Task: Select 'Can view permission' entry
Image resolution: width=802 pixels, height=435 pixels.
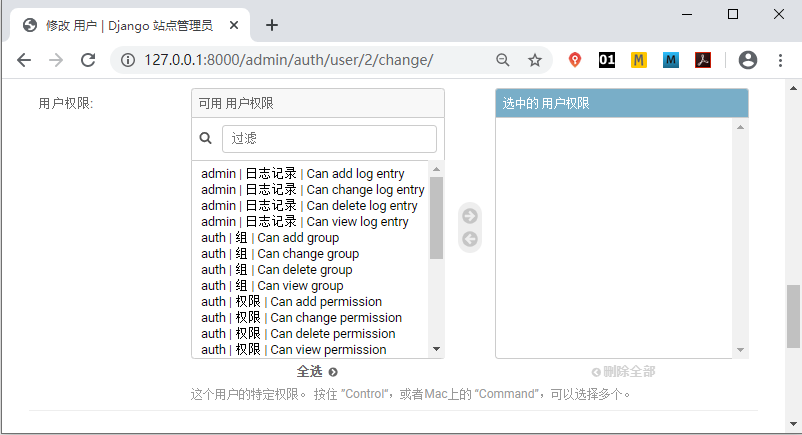Action: [x=310, y=350]
